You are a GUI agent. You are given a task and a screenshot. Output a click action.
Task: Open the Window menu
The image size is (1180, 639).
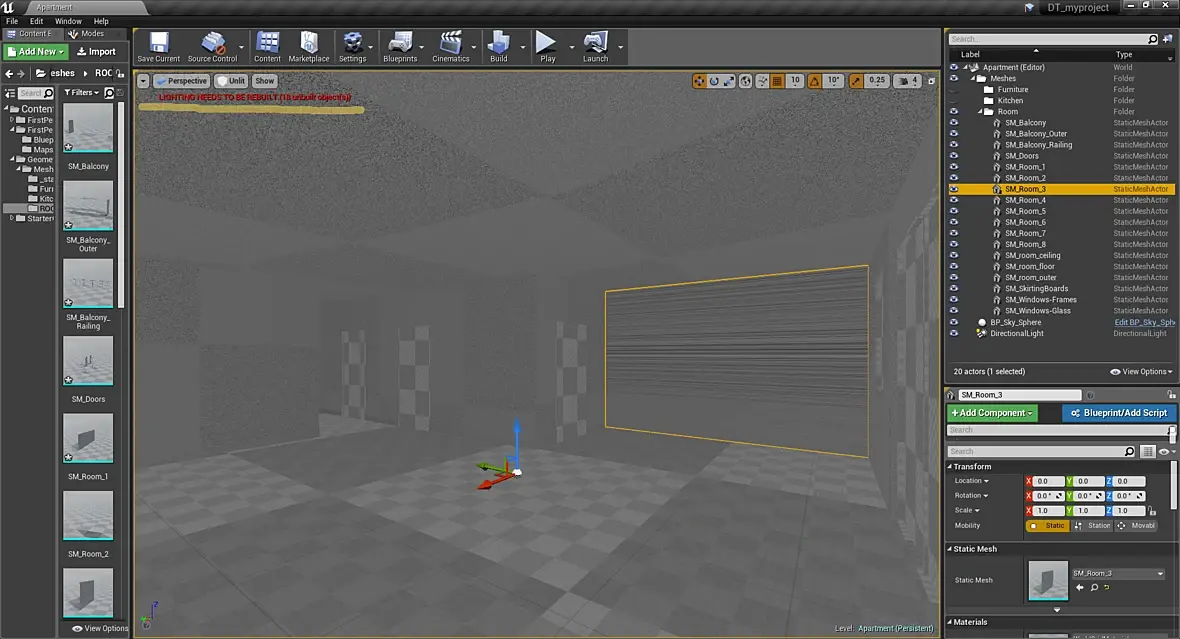pyautogui.click(x=68, y=21)
